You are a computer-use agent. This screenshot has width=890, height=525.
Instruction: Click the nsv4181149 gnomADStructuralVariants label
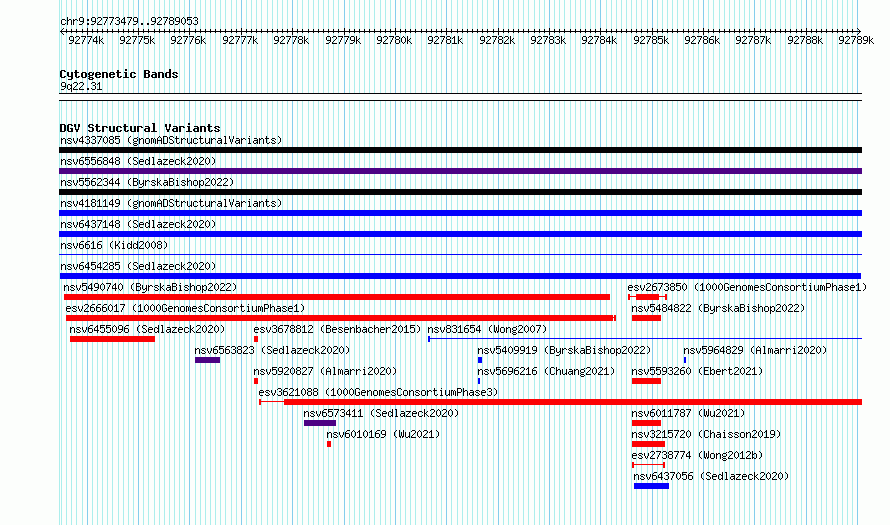pos(171,203)
